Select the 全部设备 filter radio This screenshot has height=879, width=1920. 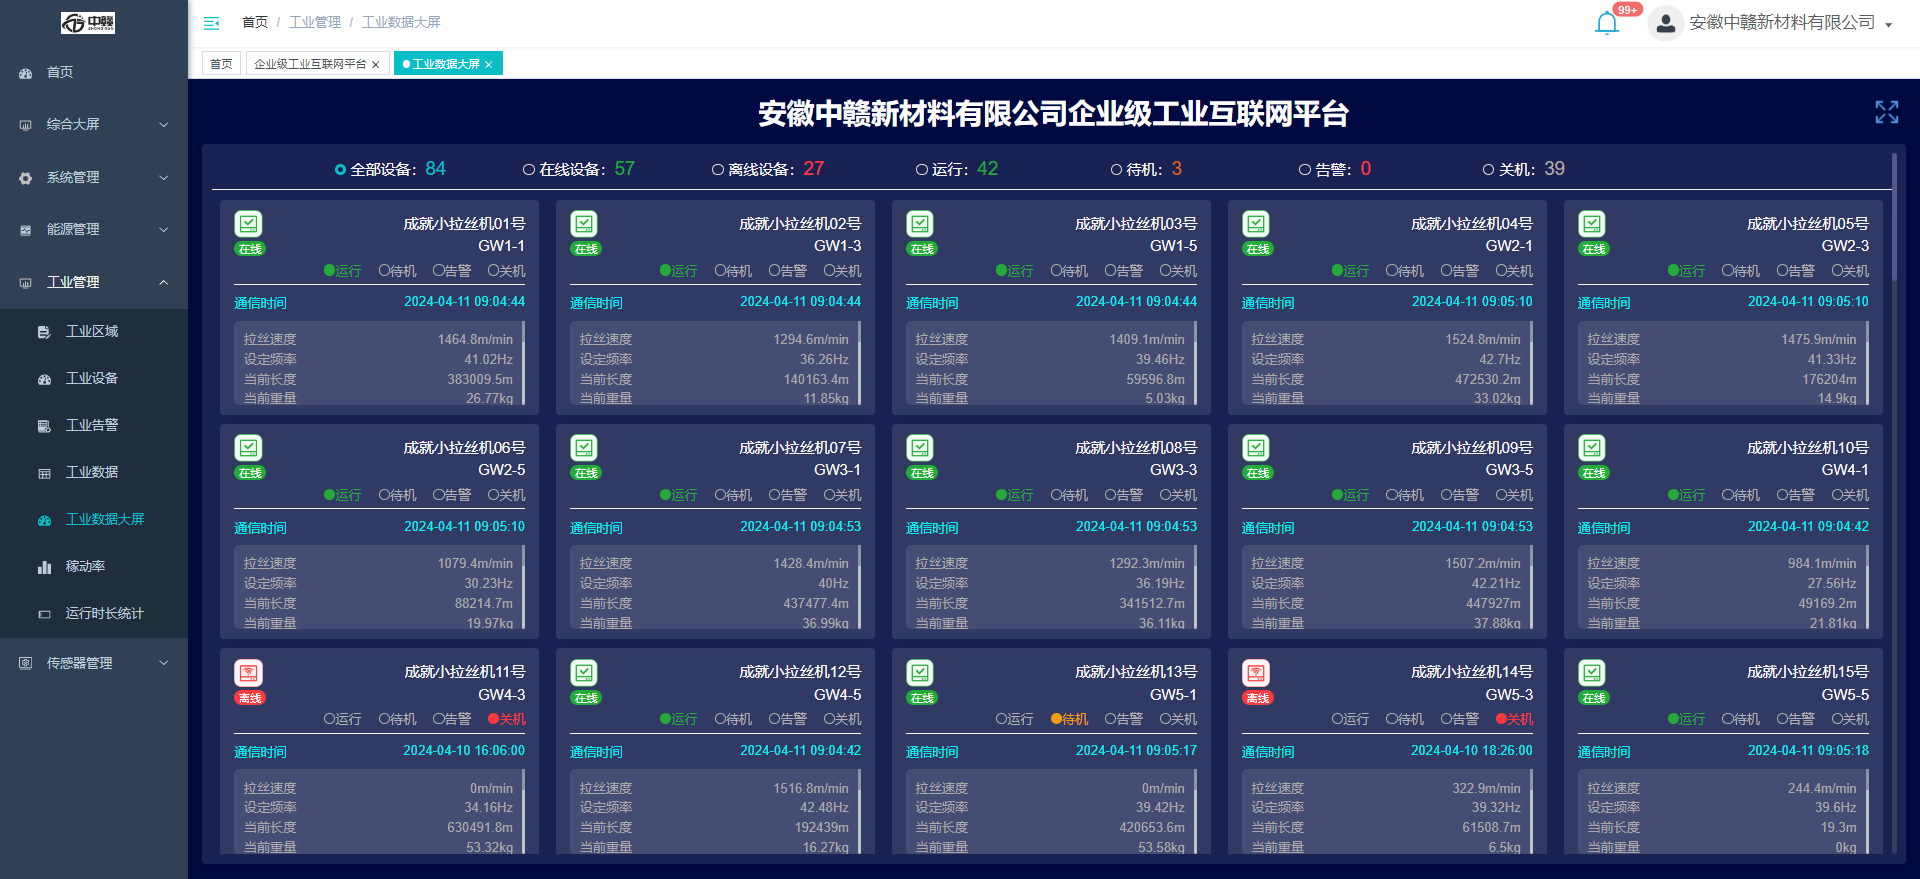(x=340, y=170)
